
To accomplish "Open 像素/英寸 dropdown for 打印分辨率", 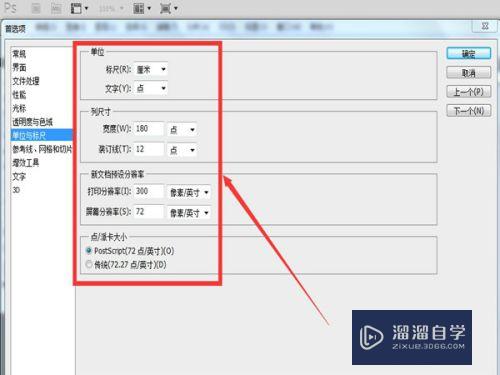I will click(189, 192).
